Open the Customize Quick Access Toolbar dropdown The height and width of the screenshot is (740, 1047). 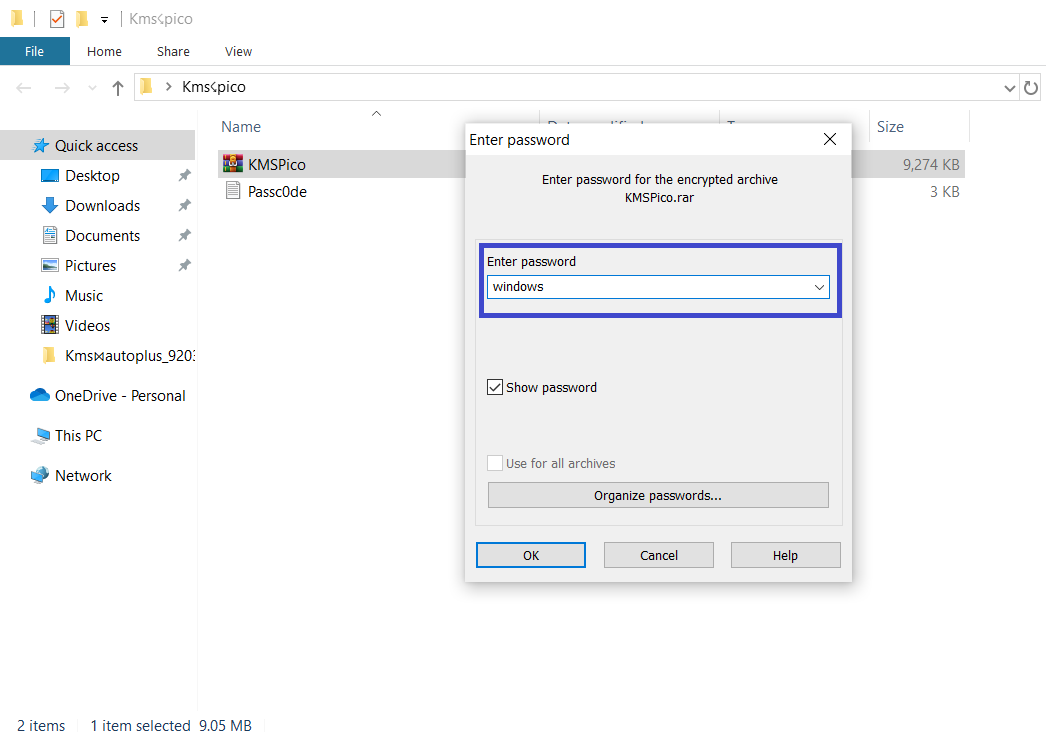(104, 20)
